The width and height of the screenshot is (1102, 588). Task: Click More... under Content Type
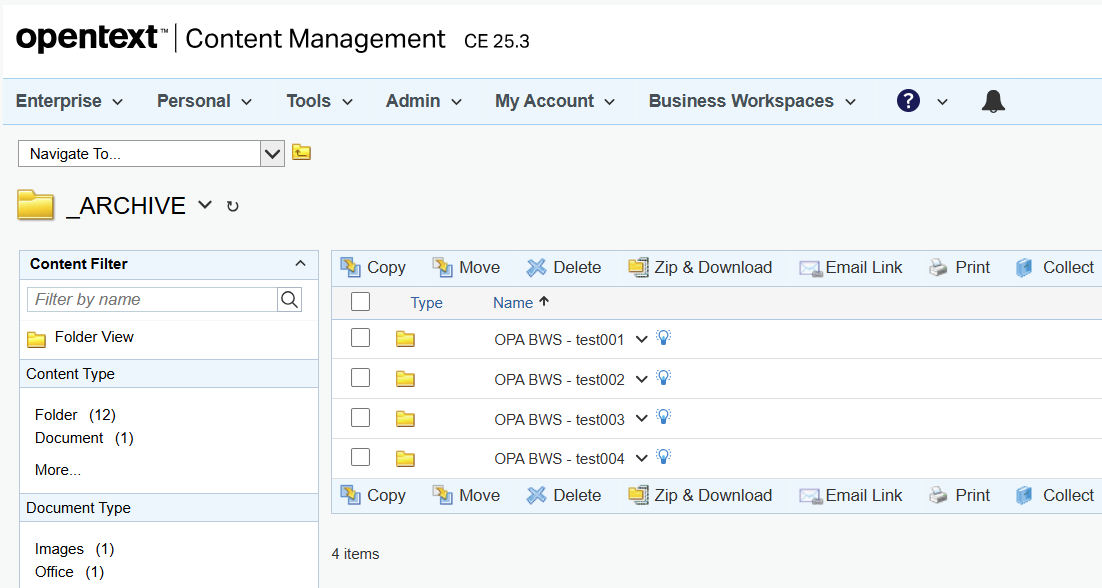(58, 470)
